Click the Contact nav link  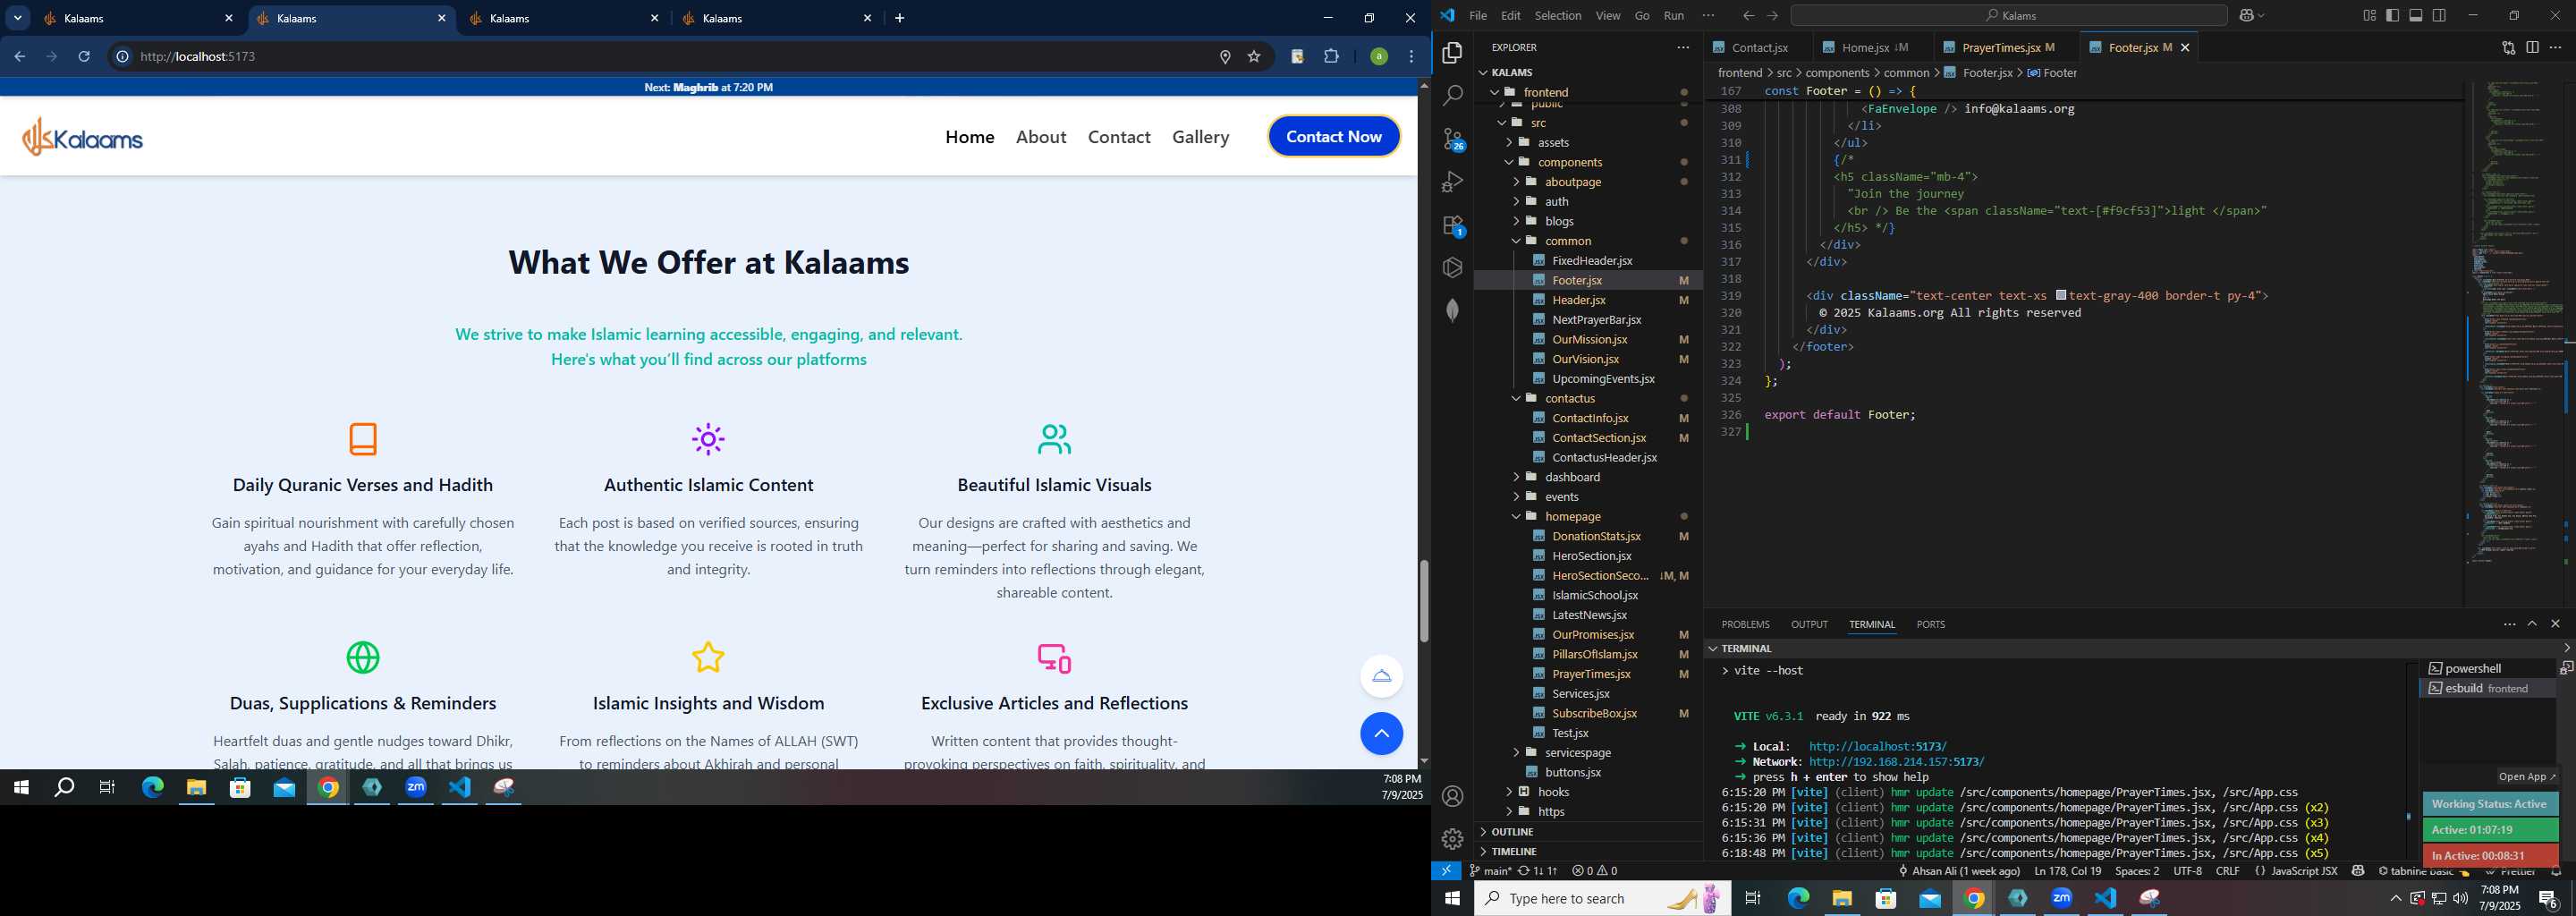click(1119, 137)
